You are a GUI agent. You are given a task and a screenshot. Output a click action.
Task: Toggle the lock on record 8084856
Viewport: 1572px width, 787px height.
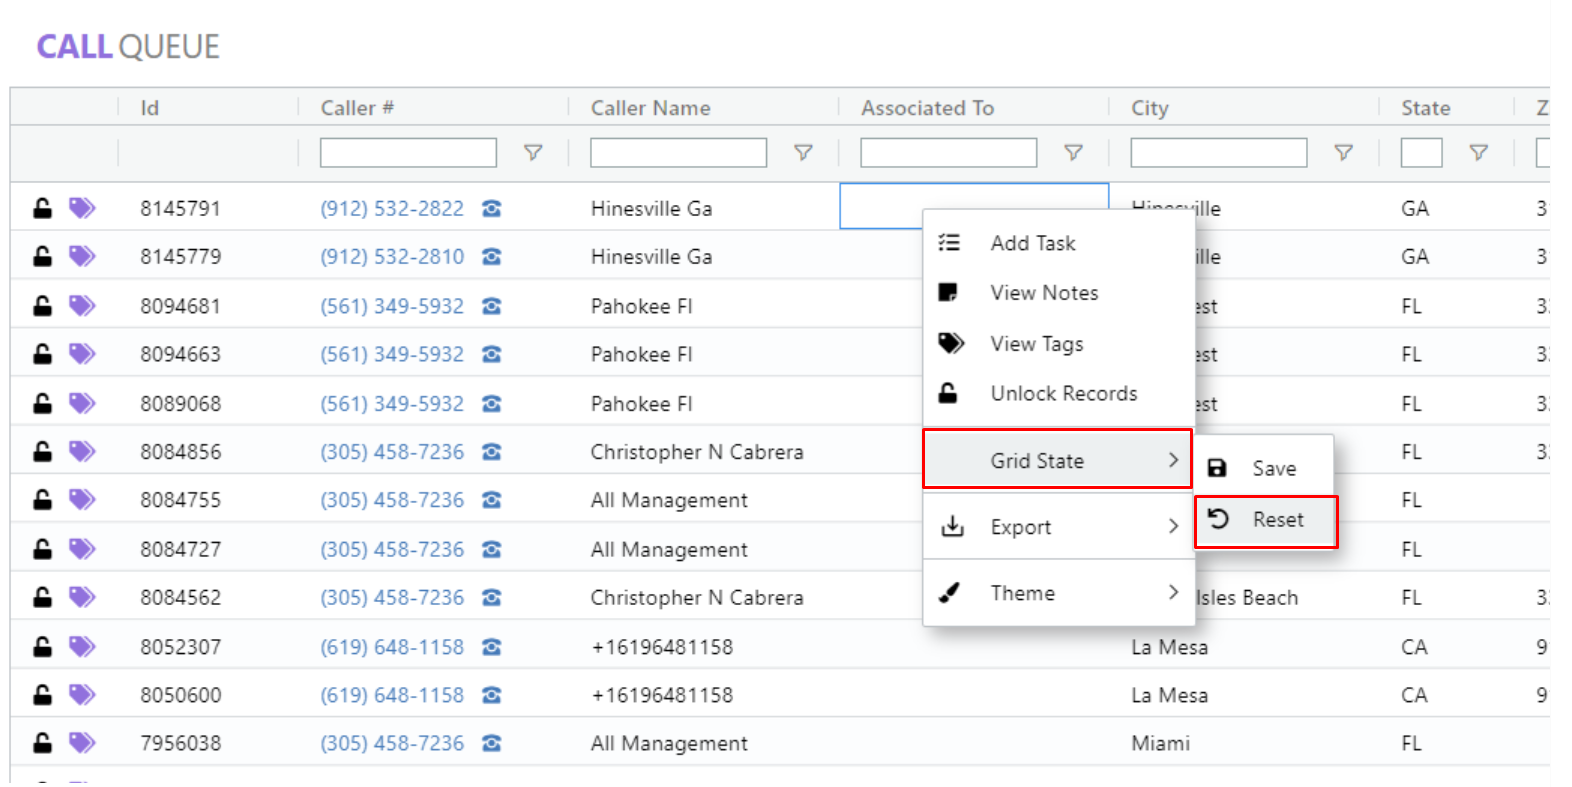pos(42,452)
